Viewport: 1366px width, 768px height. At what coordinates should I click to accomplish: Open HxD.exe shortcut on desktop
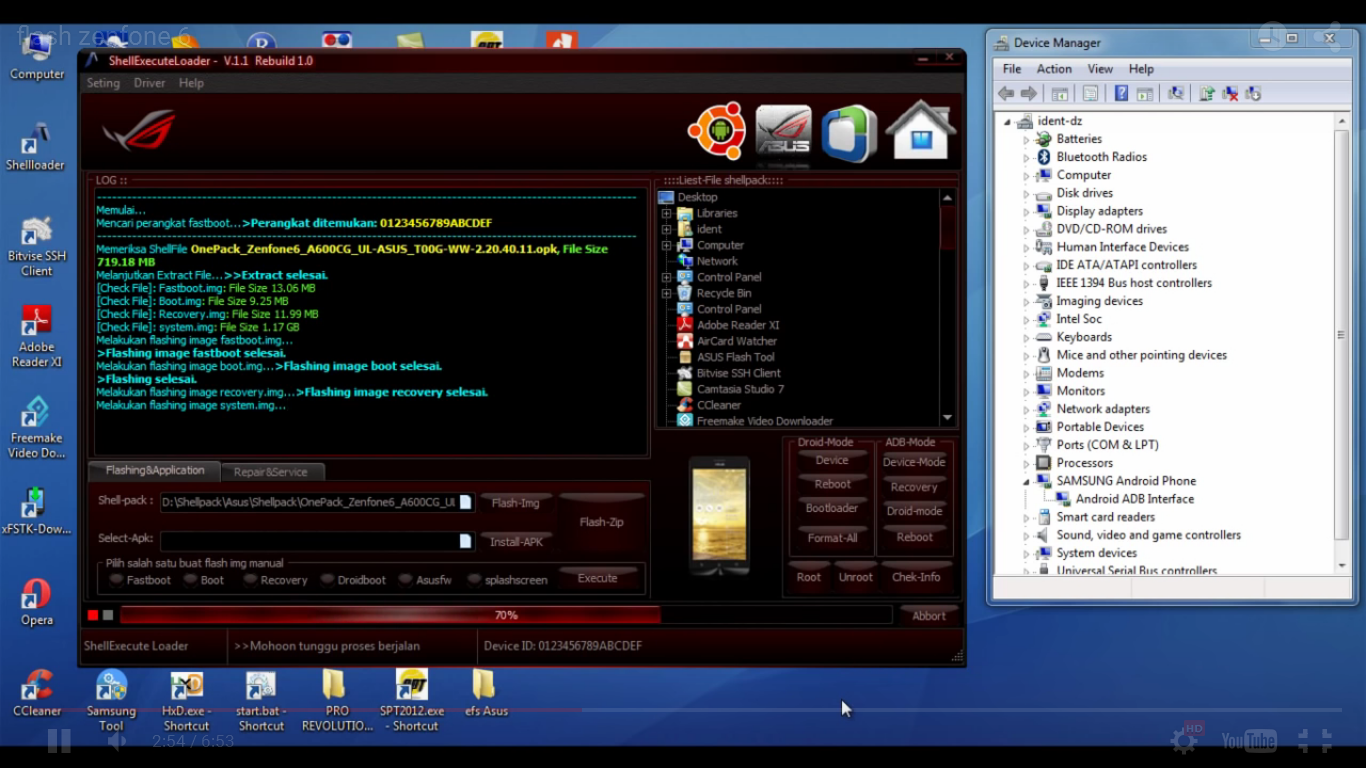click(186, 700)
